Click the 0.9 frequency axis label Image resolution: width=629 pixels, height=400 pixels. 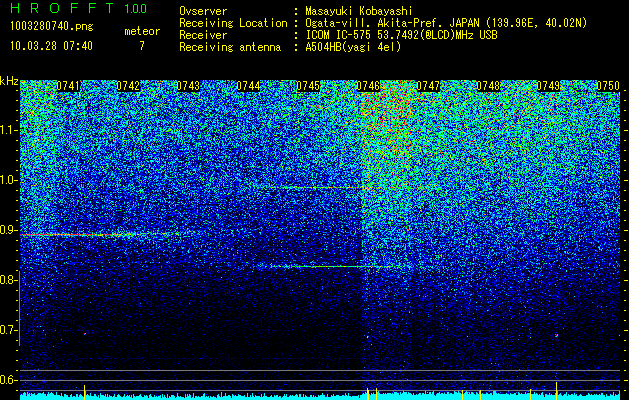pyautogui.click(x=8, y=230)
